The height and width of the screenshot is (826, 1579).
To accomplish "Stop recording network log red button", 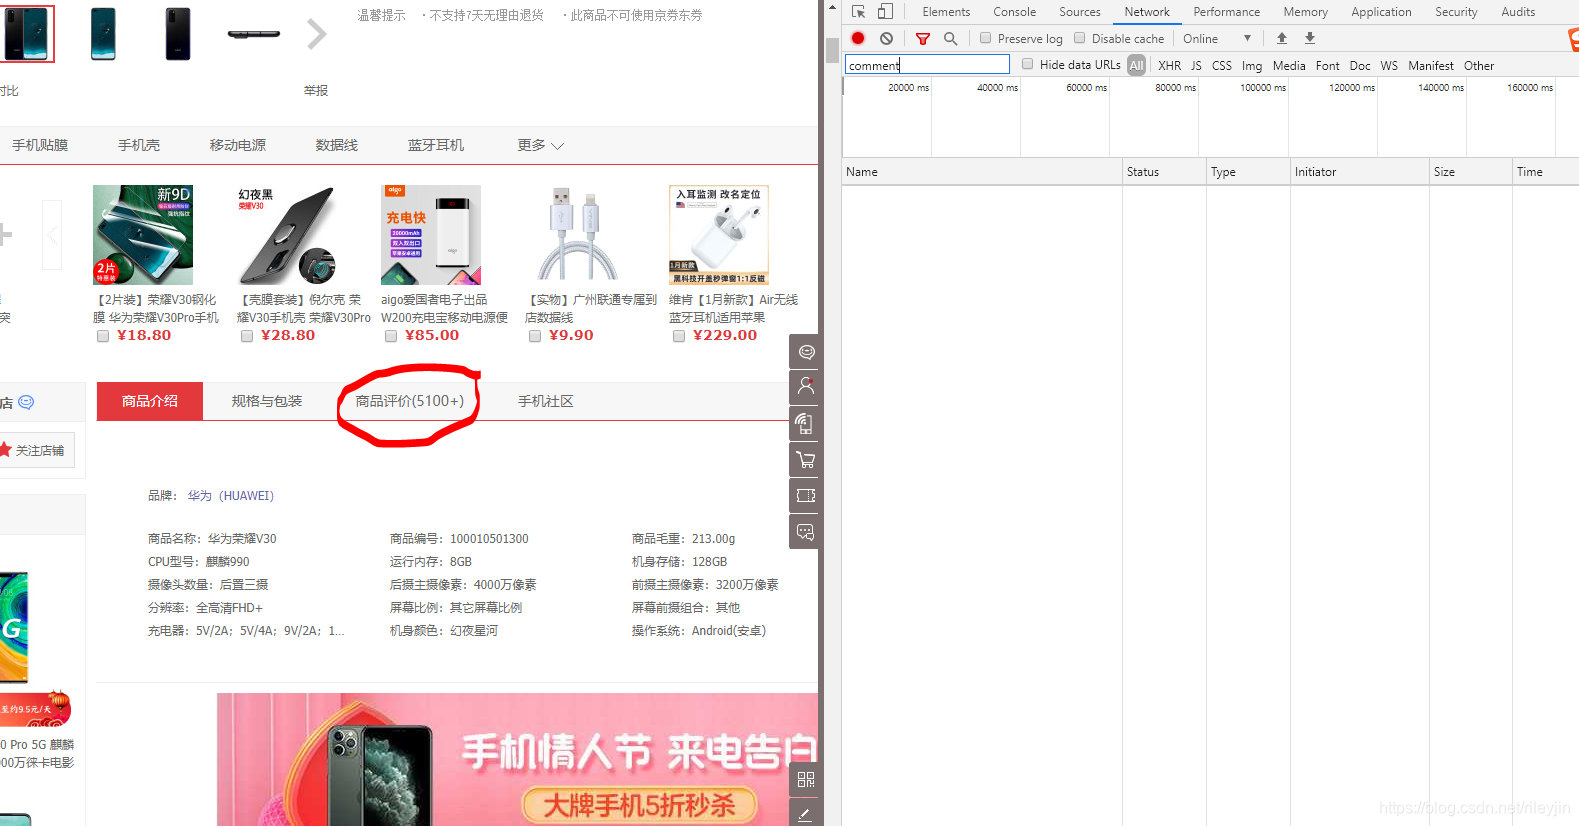I will click(858, 38).
